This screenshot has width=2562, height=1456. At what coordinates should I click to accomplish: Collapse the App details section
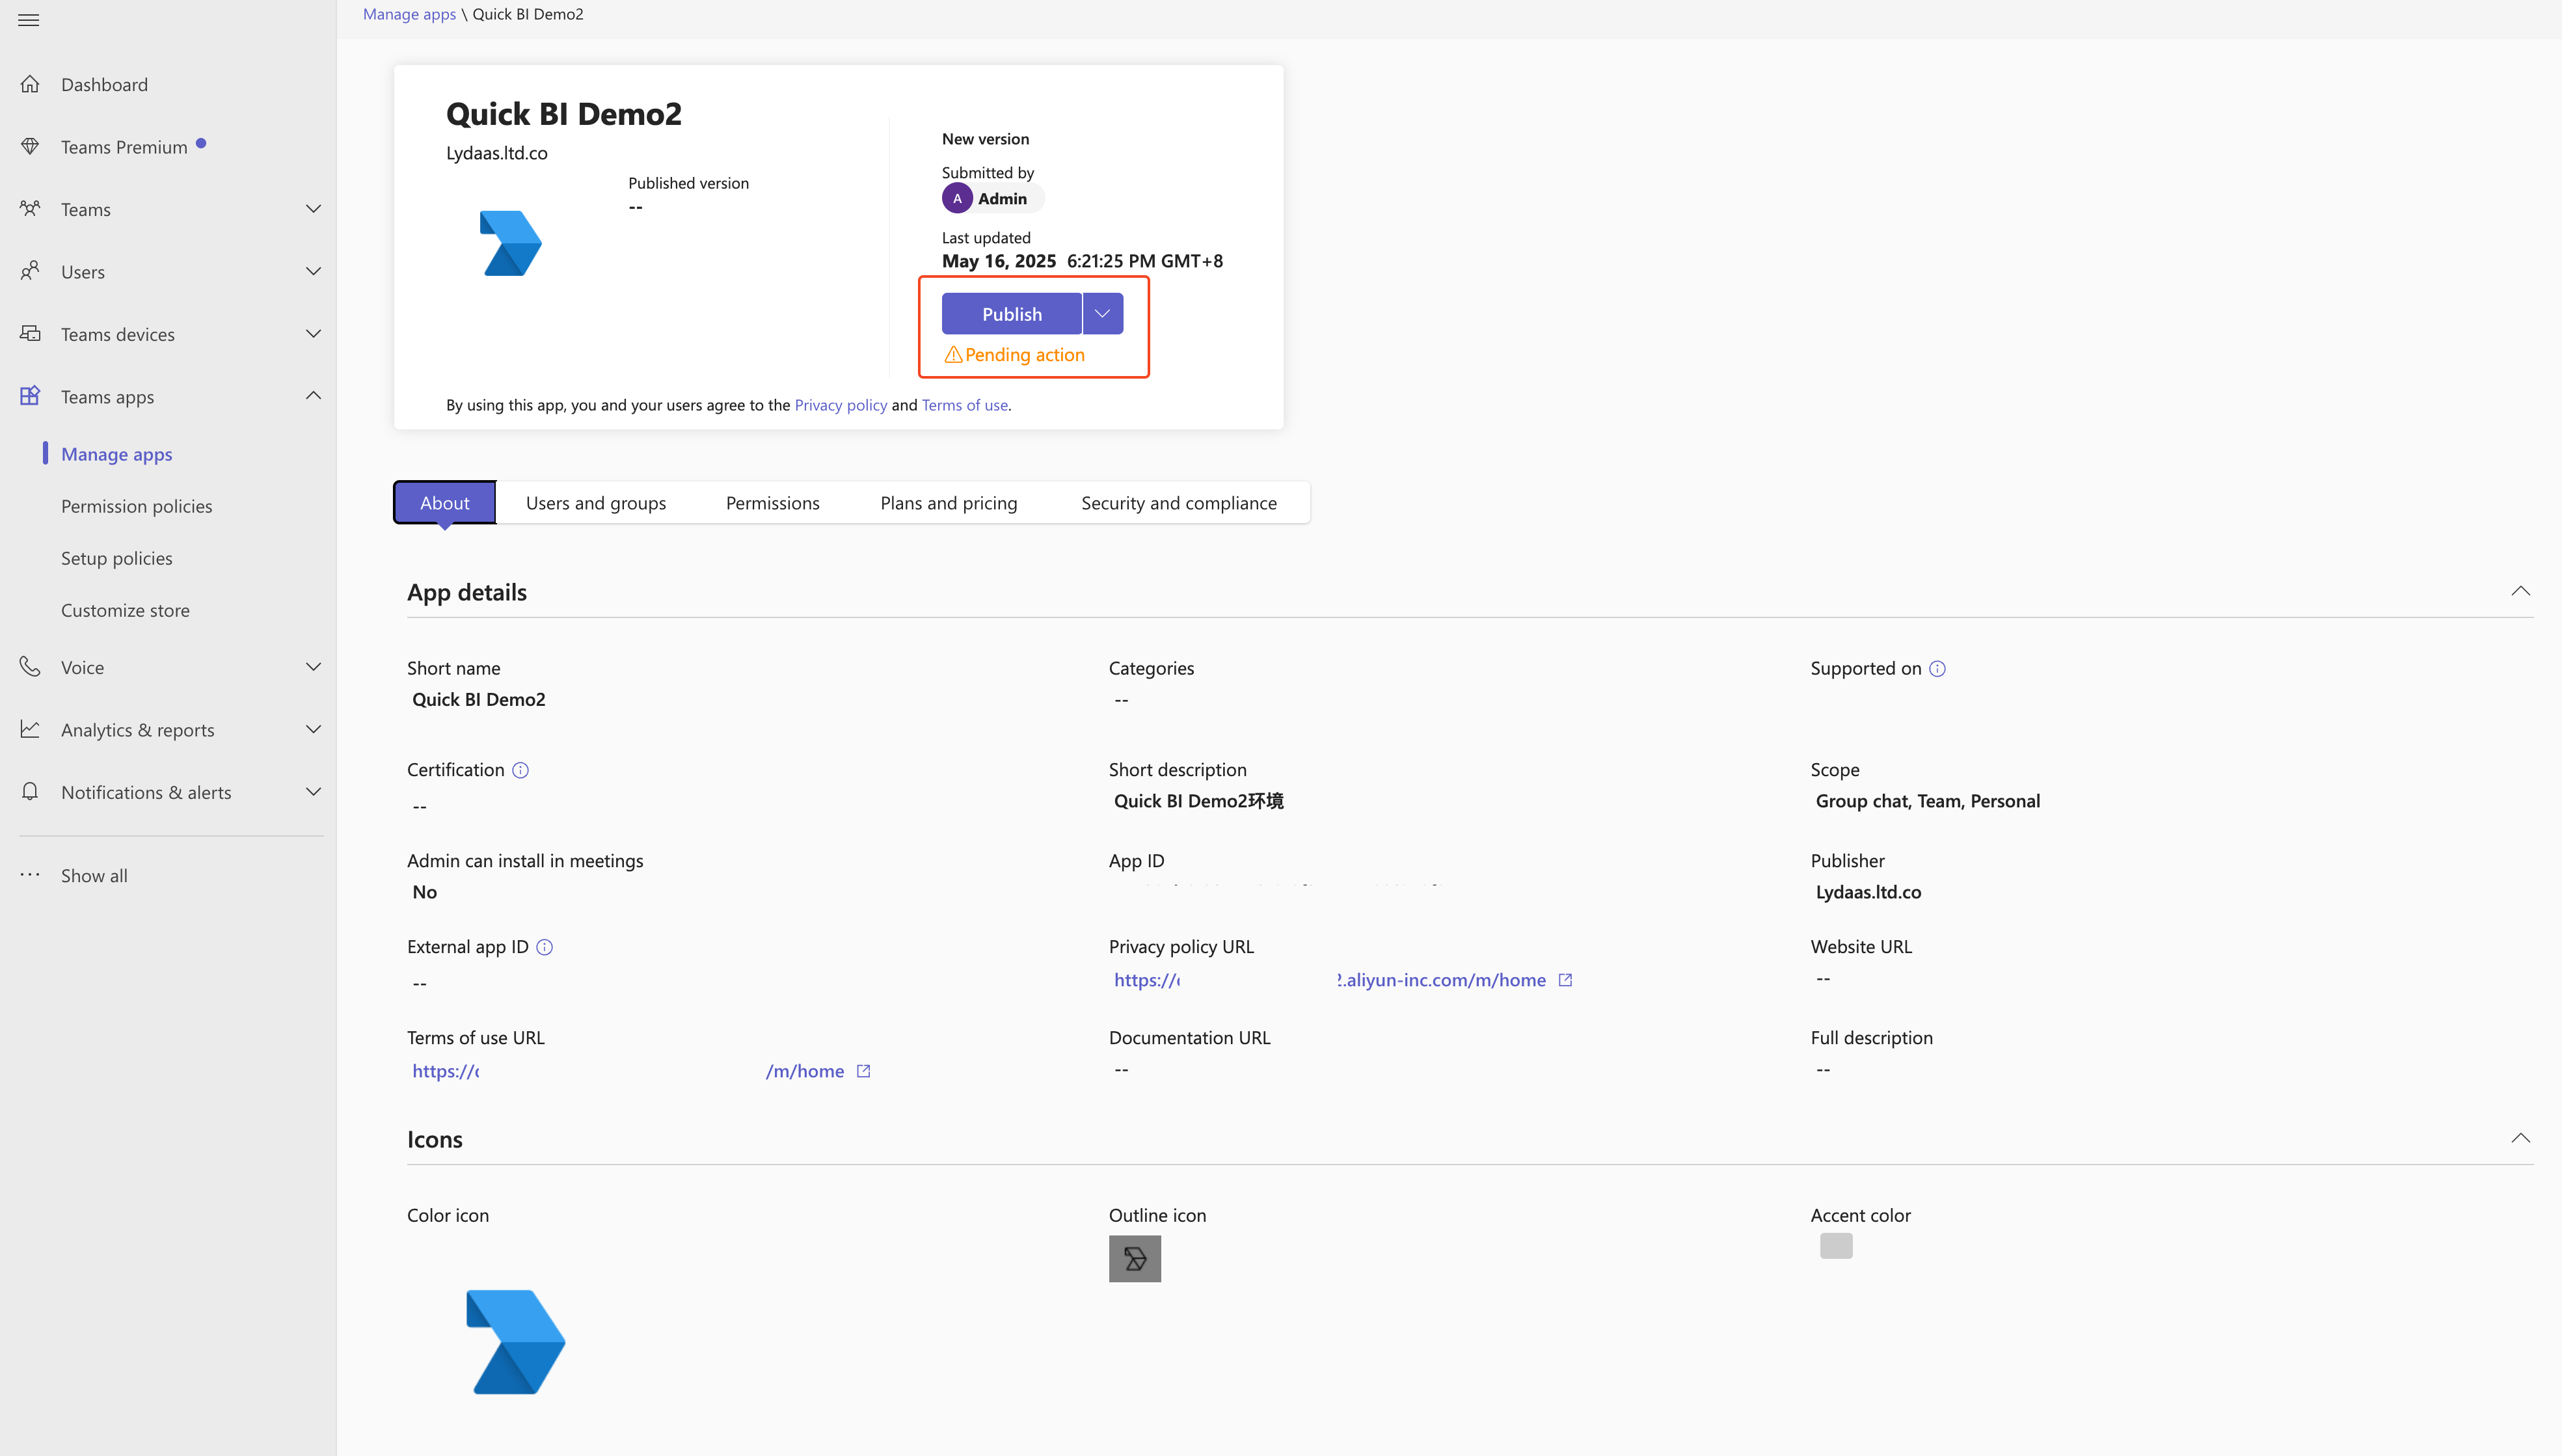tap(2521, 591)
